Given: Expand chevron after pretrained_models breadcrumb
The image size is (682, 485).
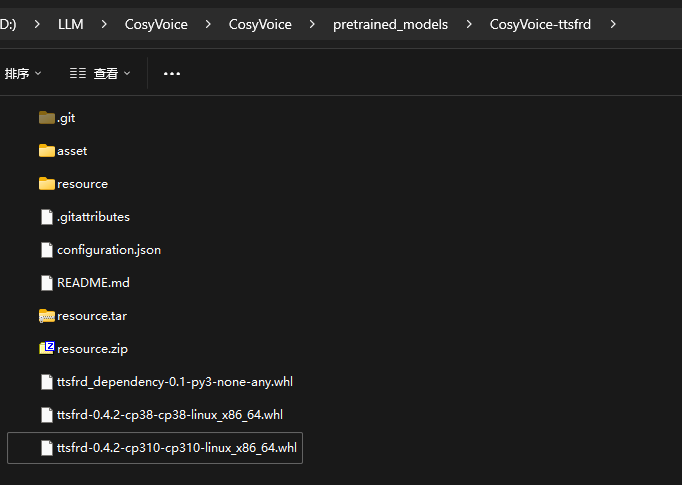Looking at the screenshot, I should point(469,24).
